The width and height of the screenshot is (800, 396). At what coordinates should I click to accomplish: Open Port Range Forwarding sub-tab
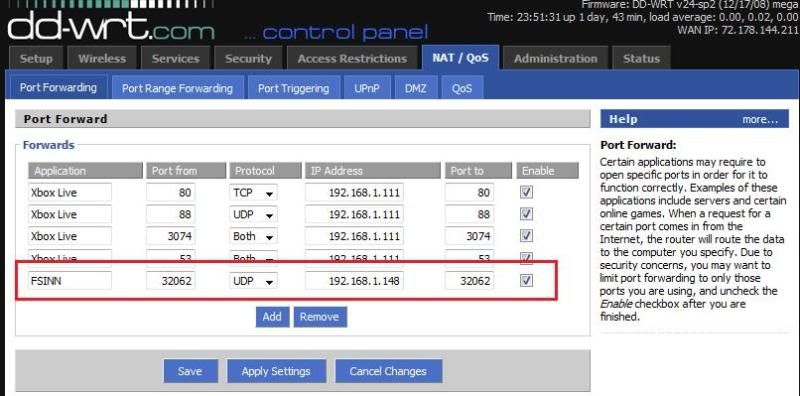click(177, 88)
